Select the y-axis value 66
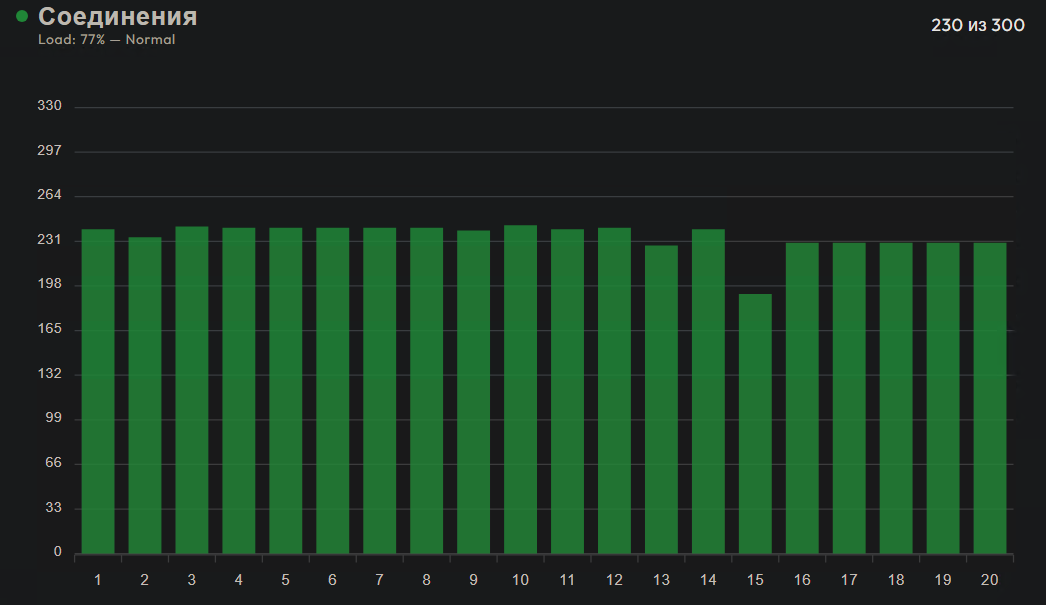1046x605 pixels. [53, 463]
